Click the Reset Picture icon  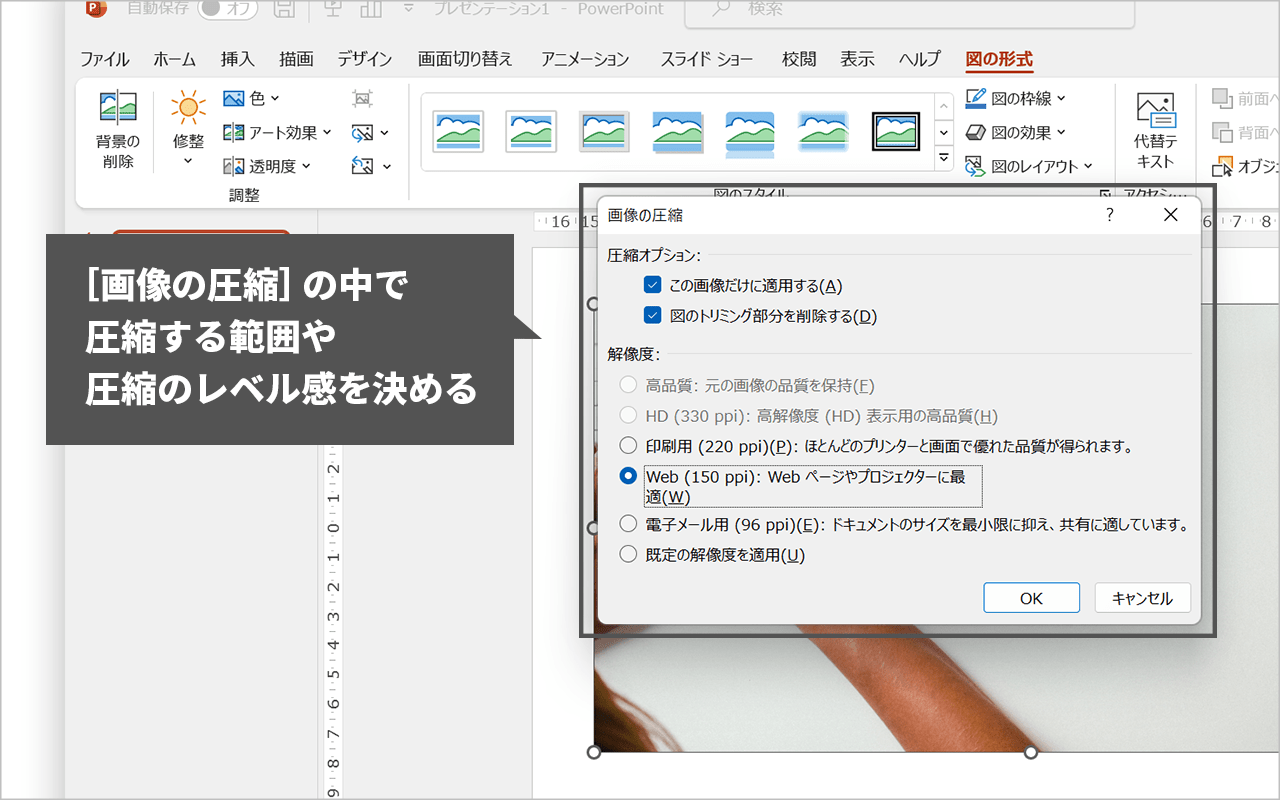coord(364,166)
